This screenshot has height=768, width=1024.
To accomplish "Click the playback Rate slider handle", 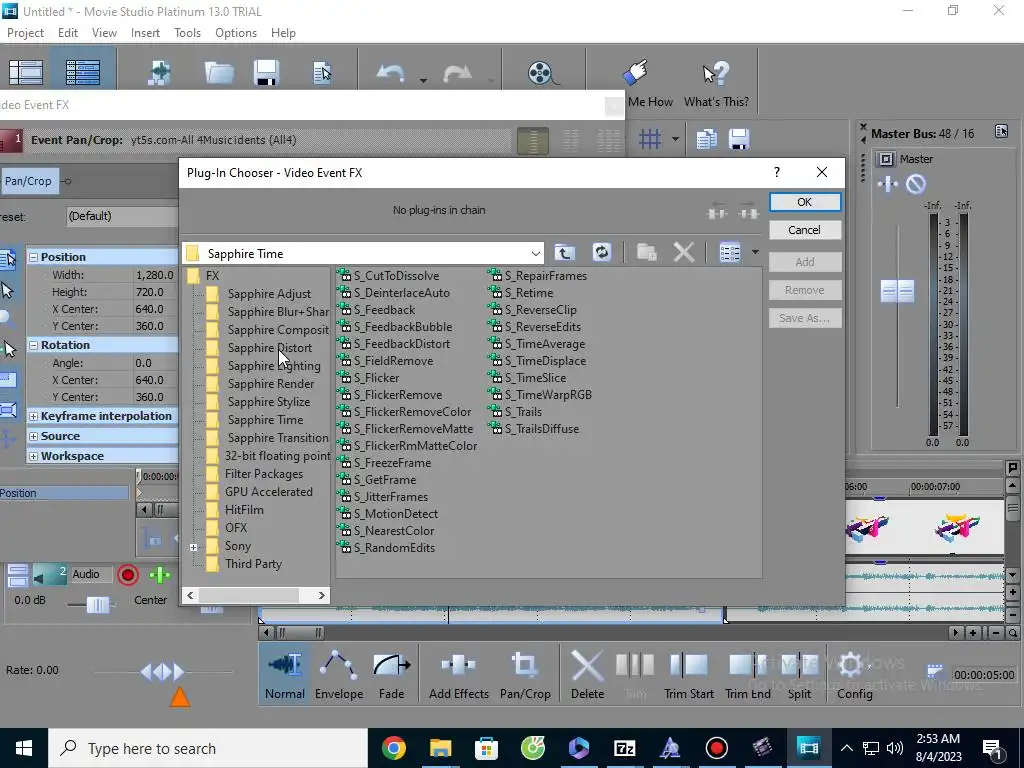I will coord(163,671).
